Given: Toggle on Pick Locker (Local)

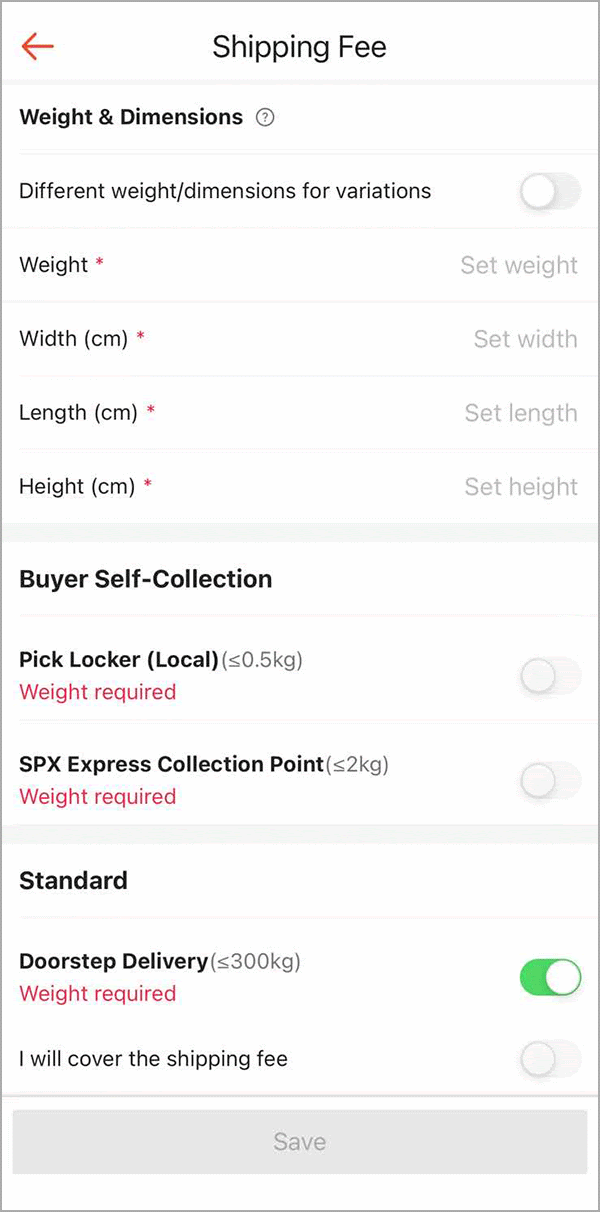Looking at the screenshot, I should coord(549,676).
